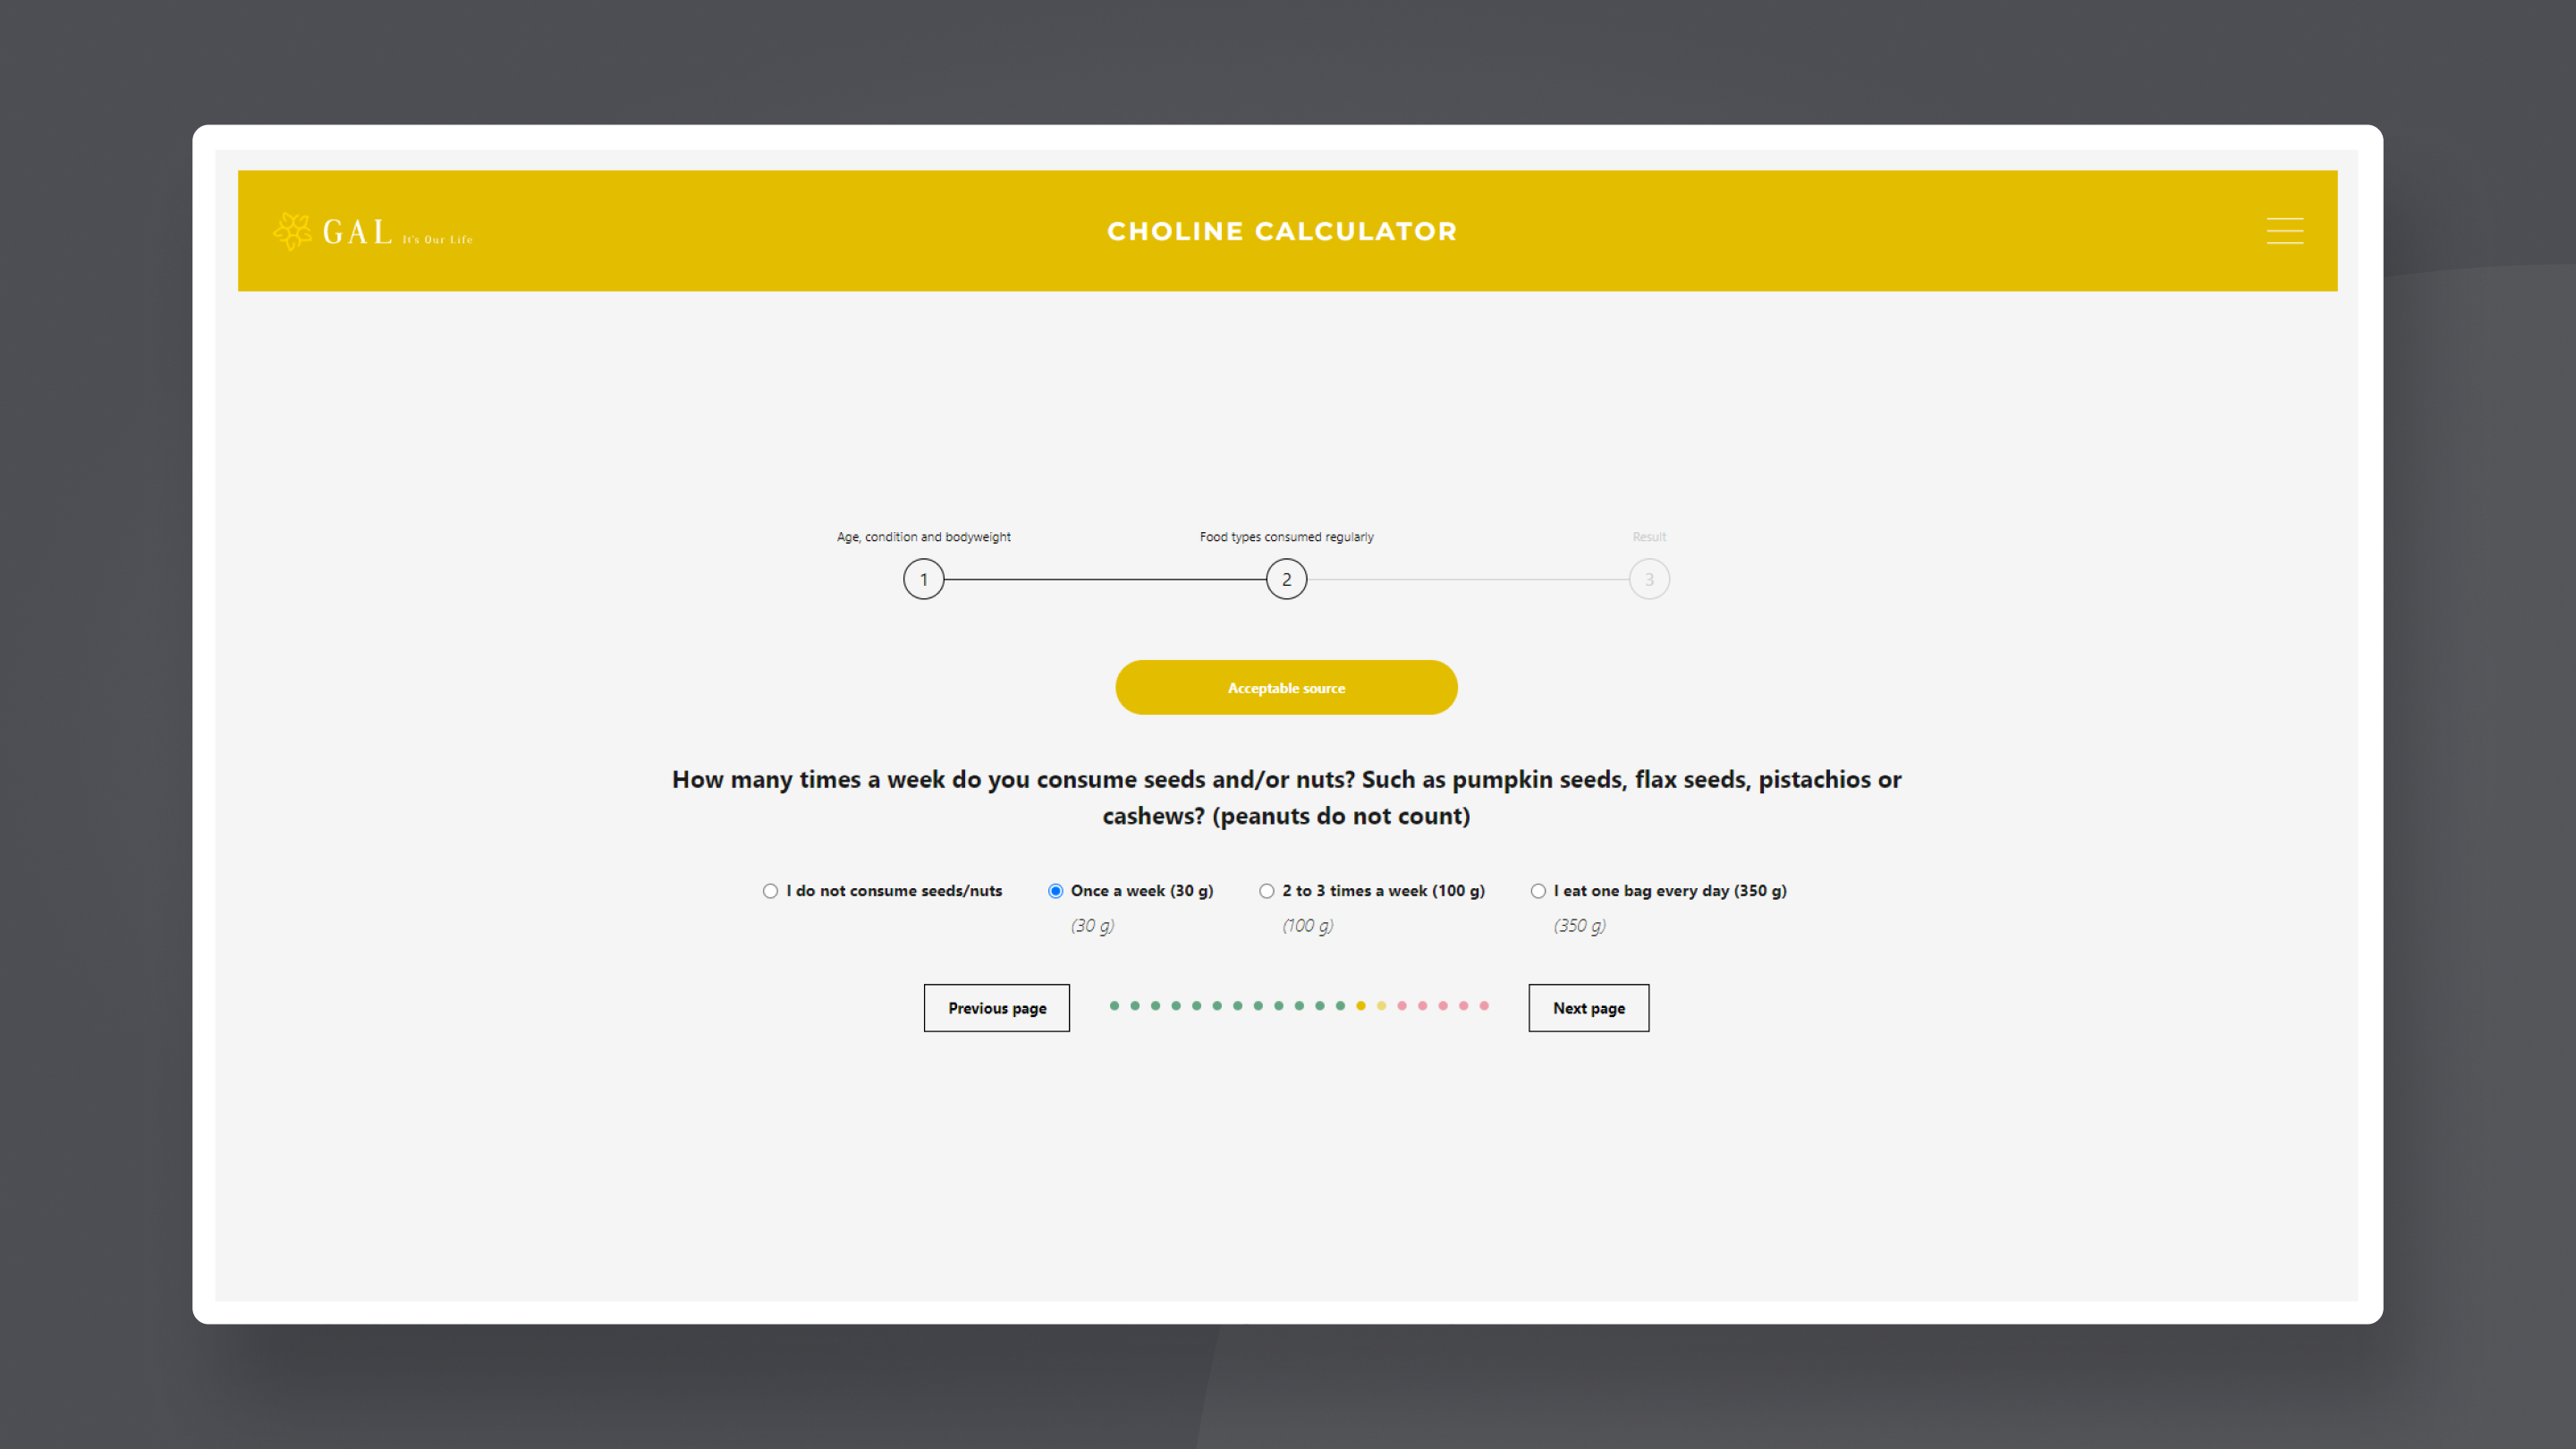This screenshot has height=1449, width=2576.
Task: Choose 'I eat one bag every day' radio
Action: 1538,891
